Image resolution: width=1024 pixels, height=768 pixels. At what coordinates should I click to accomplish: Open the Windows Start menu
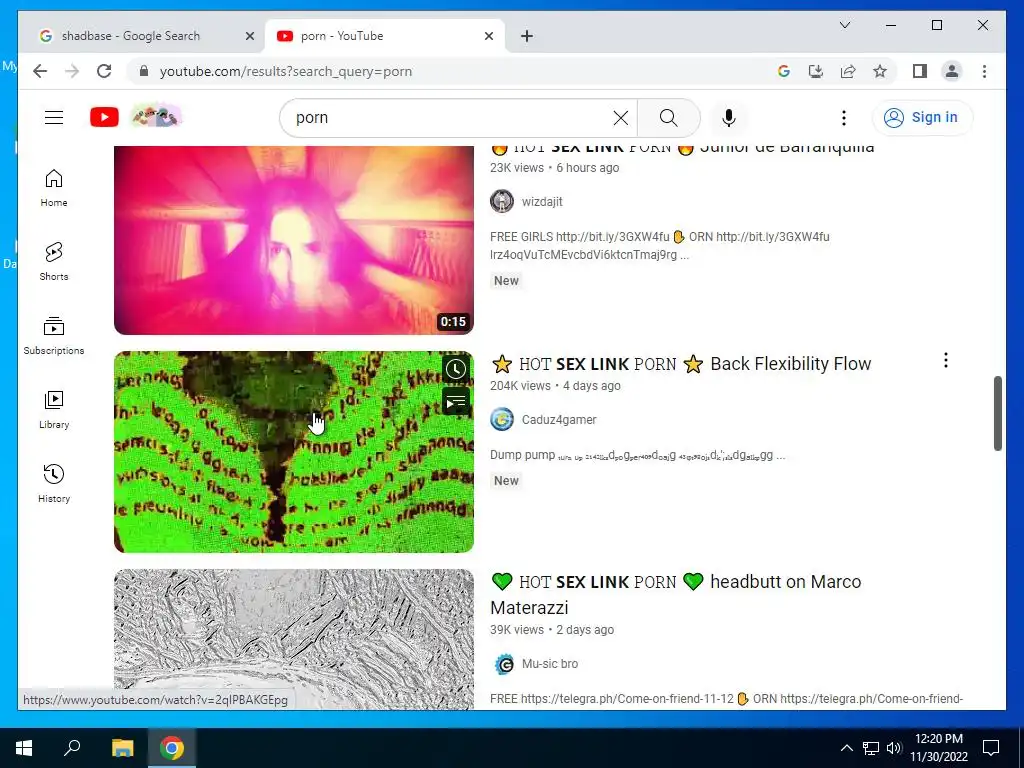(24, 748)
